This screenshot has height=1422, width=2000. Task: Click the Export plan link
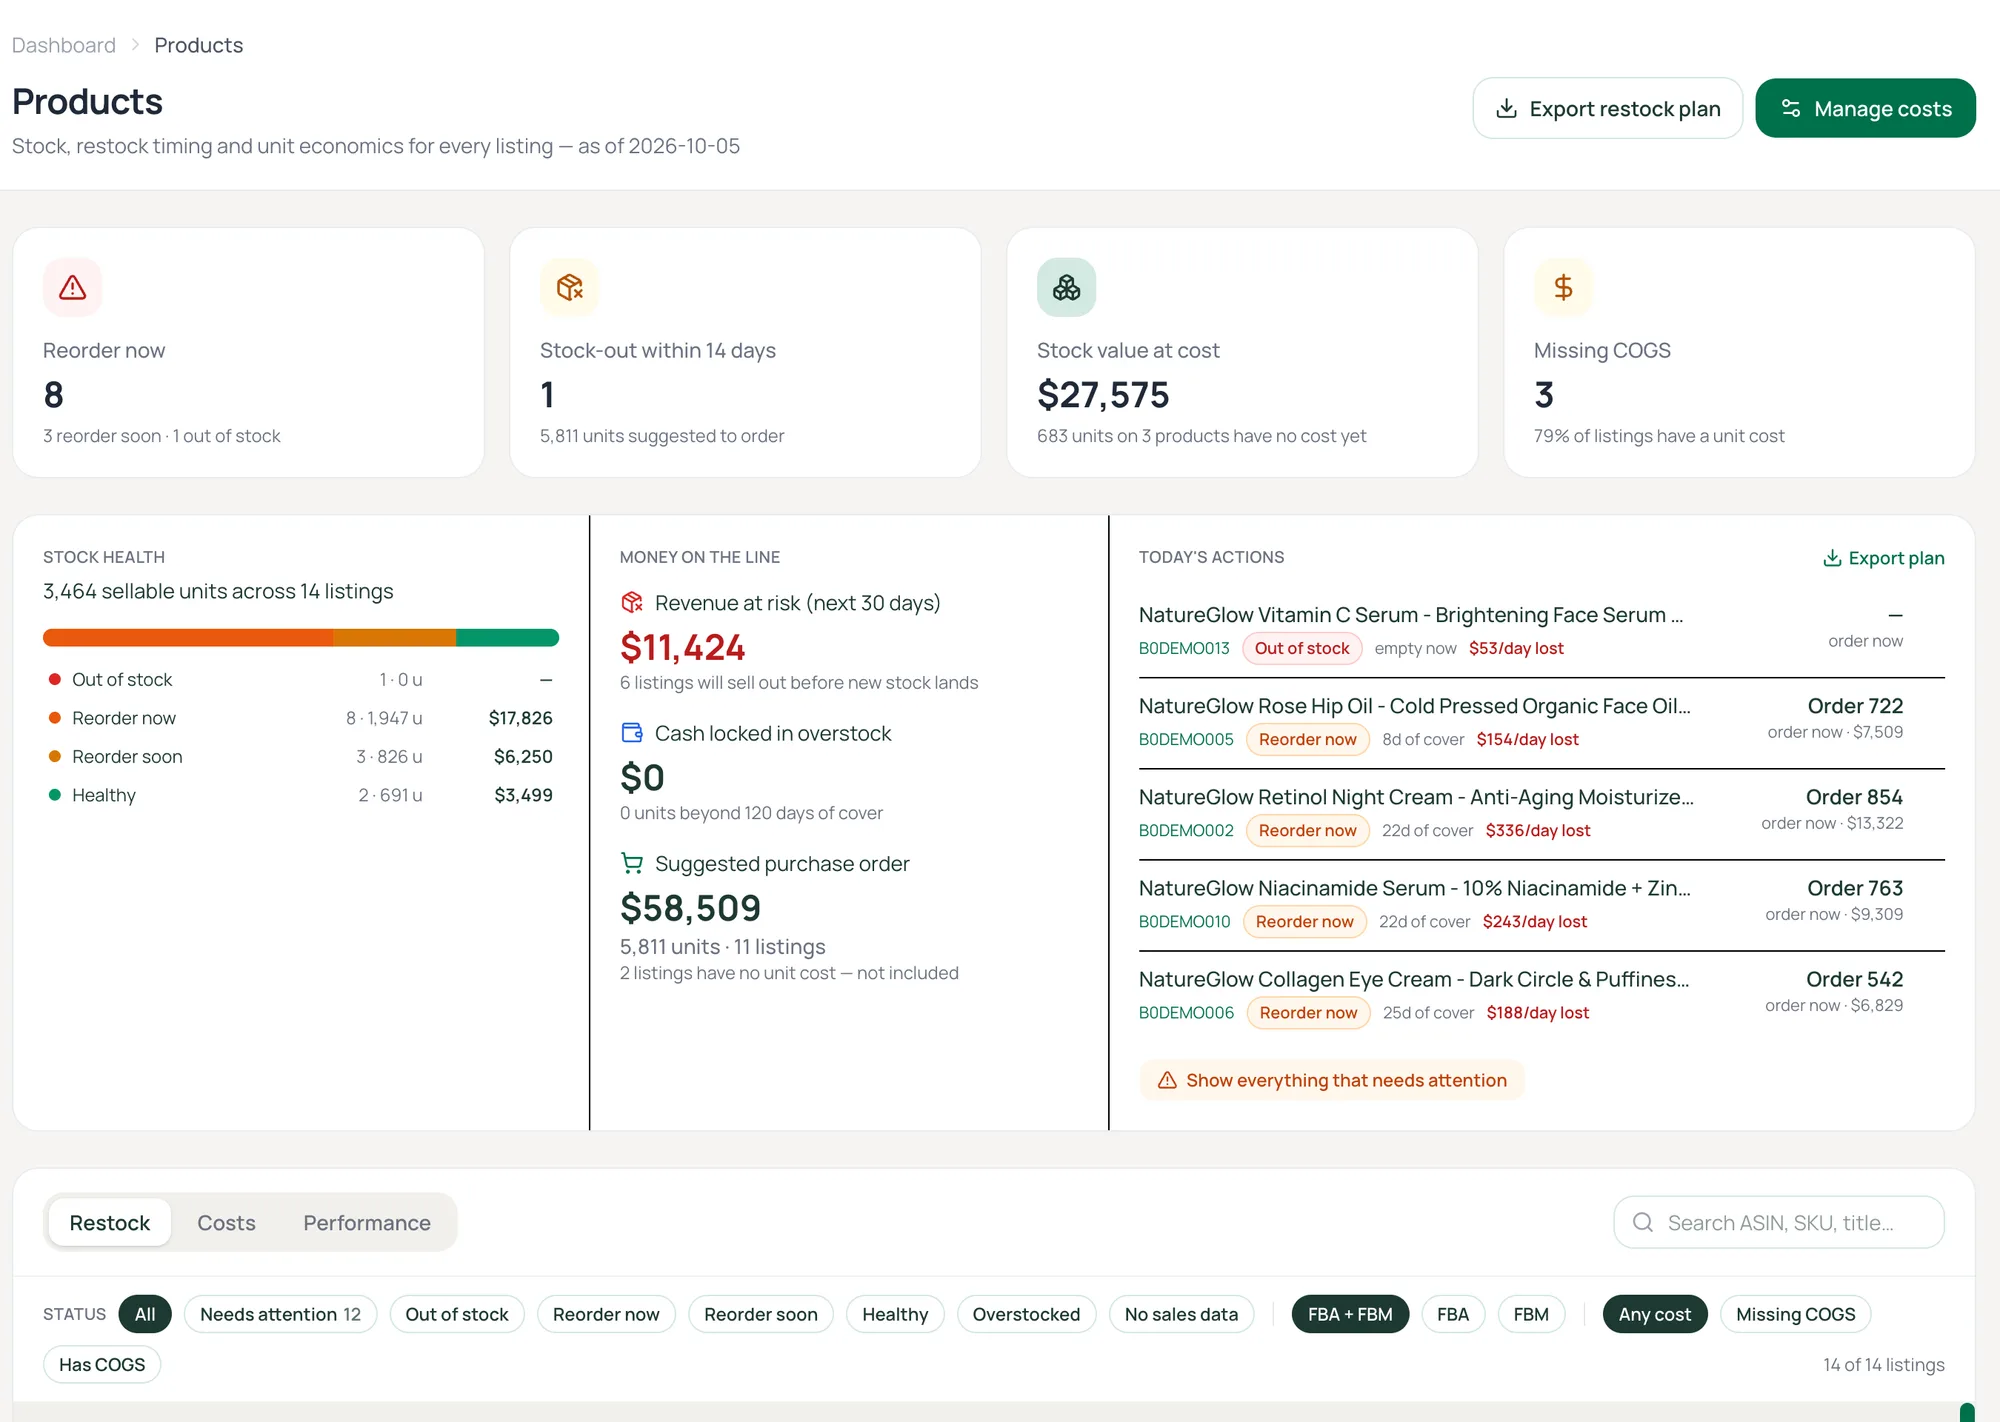(1884, 558)
